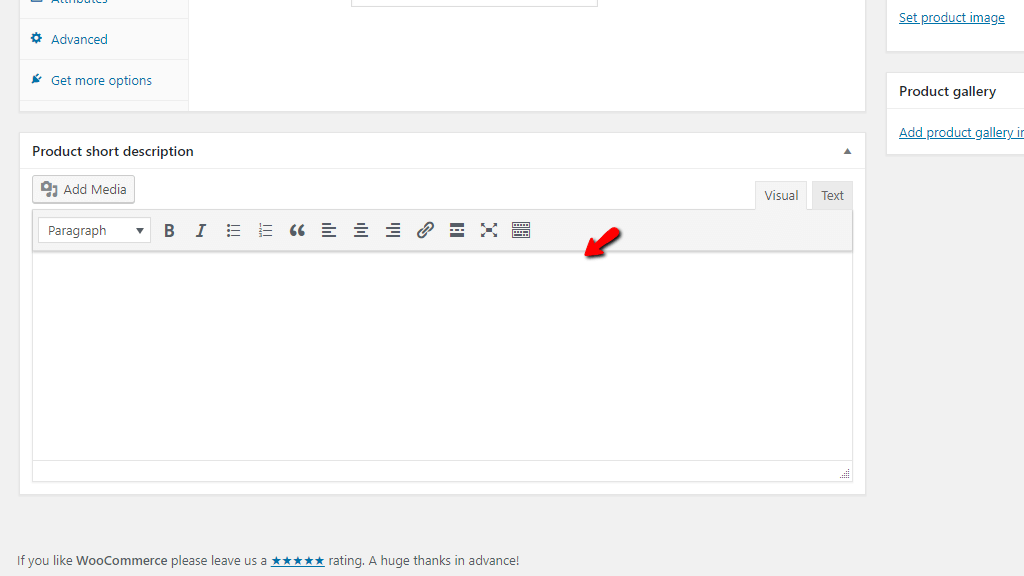Collapse the Product short description panel
The height and width of the screenshot is (576, 1024).
coord(847,152)
